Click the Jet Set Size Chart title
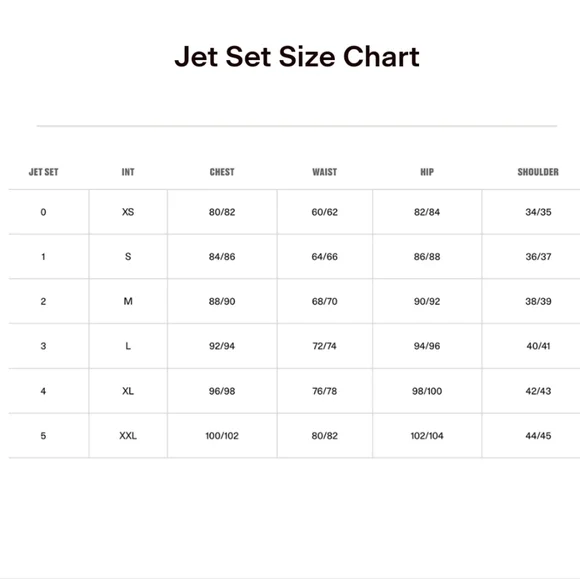Screen dimensions: 580x579 297,57
